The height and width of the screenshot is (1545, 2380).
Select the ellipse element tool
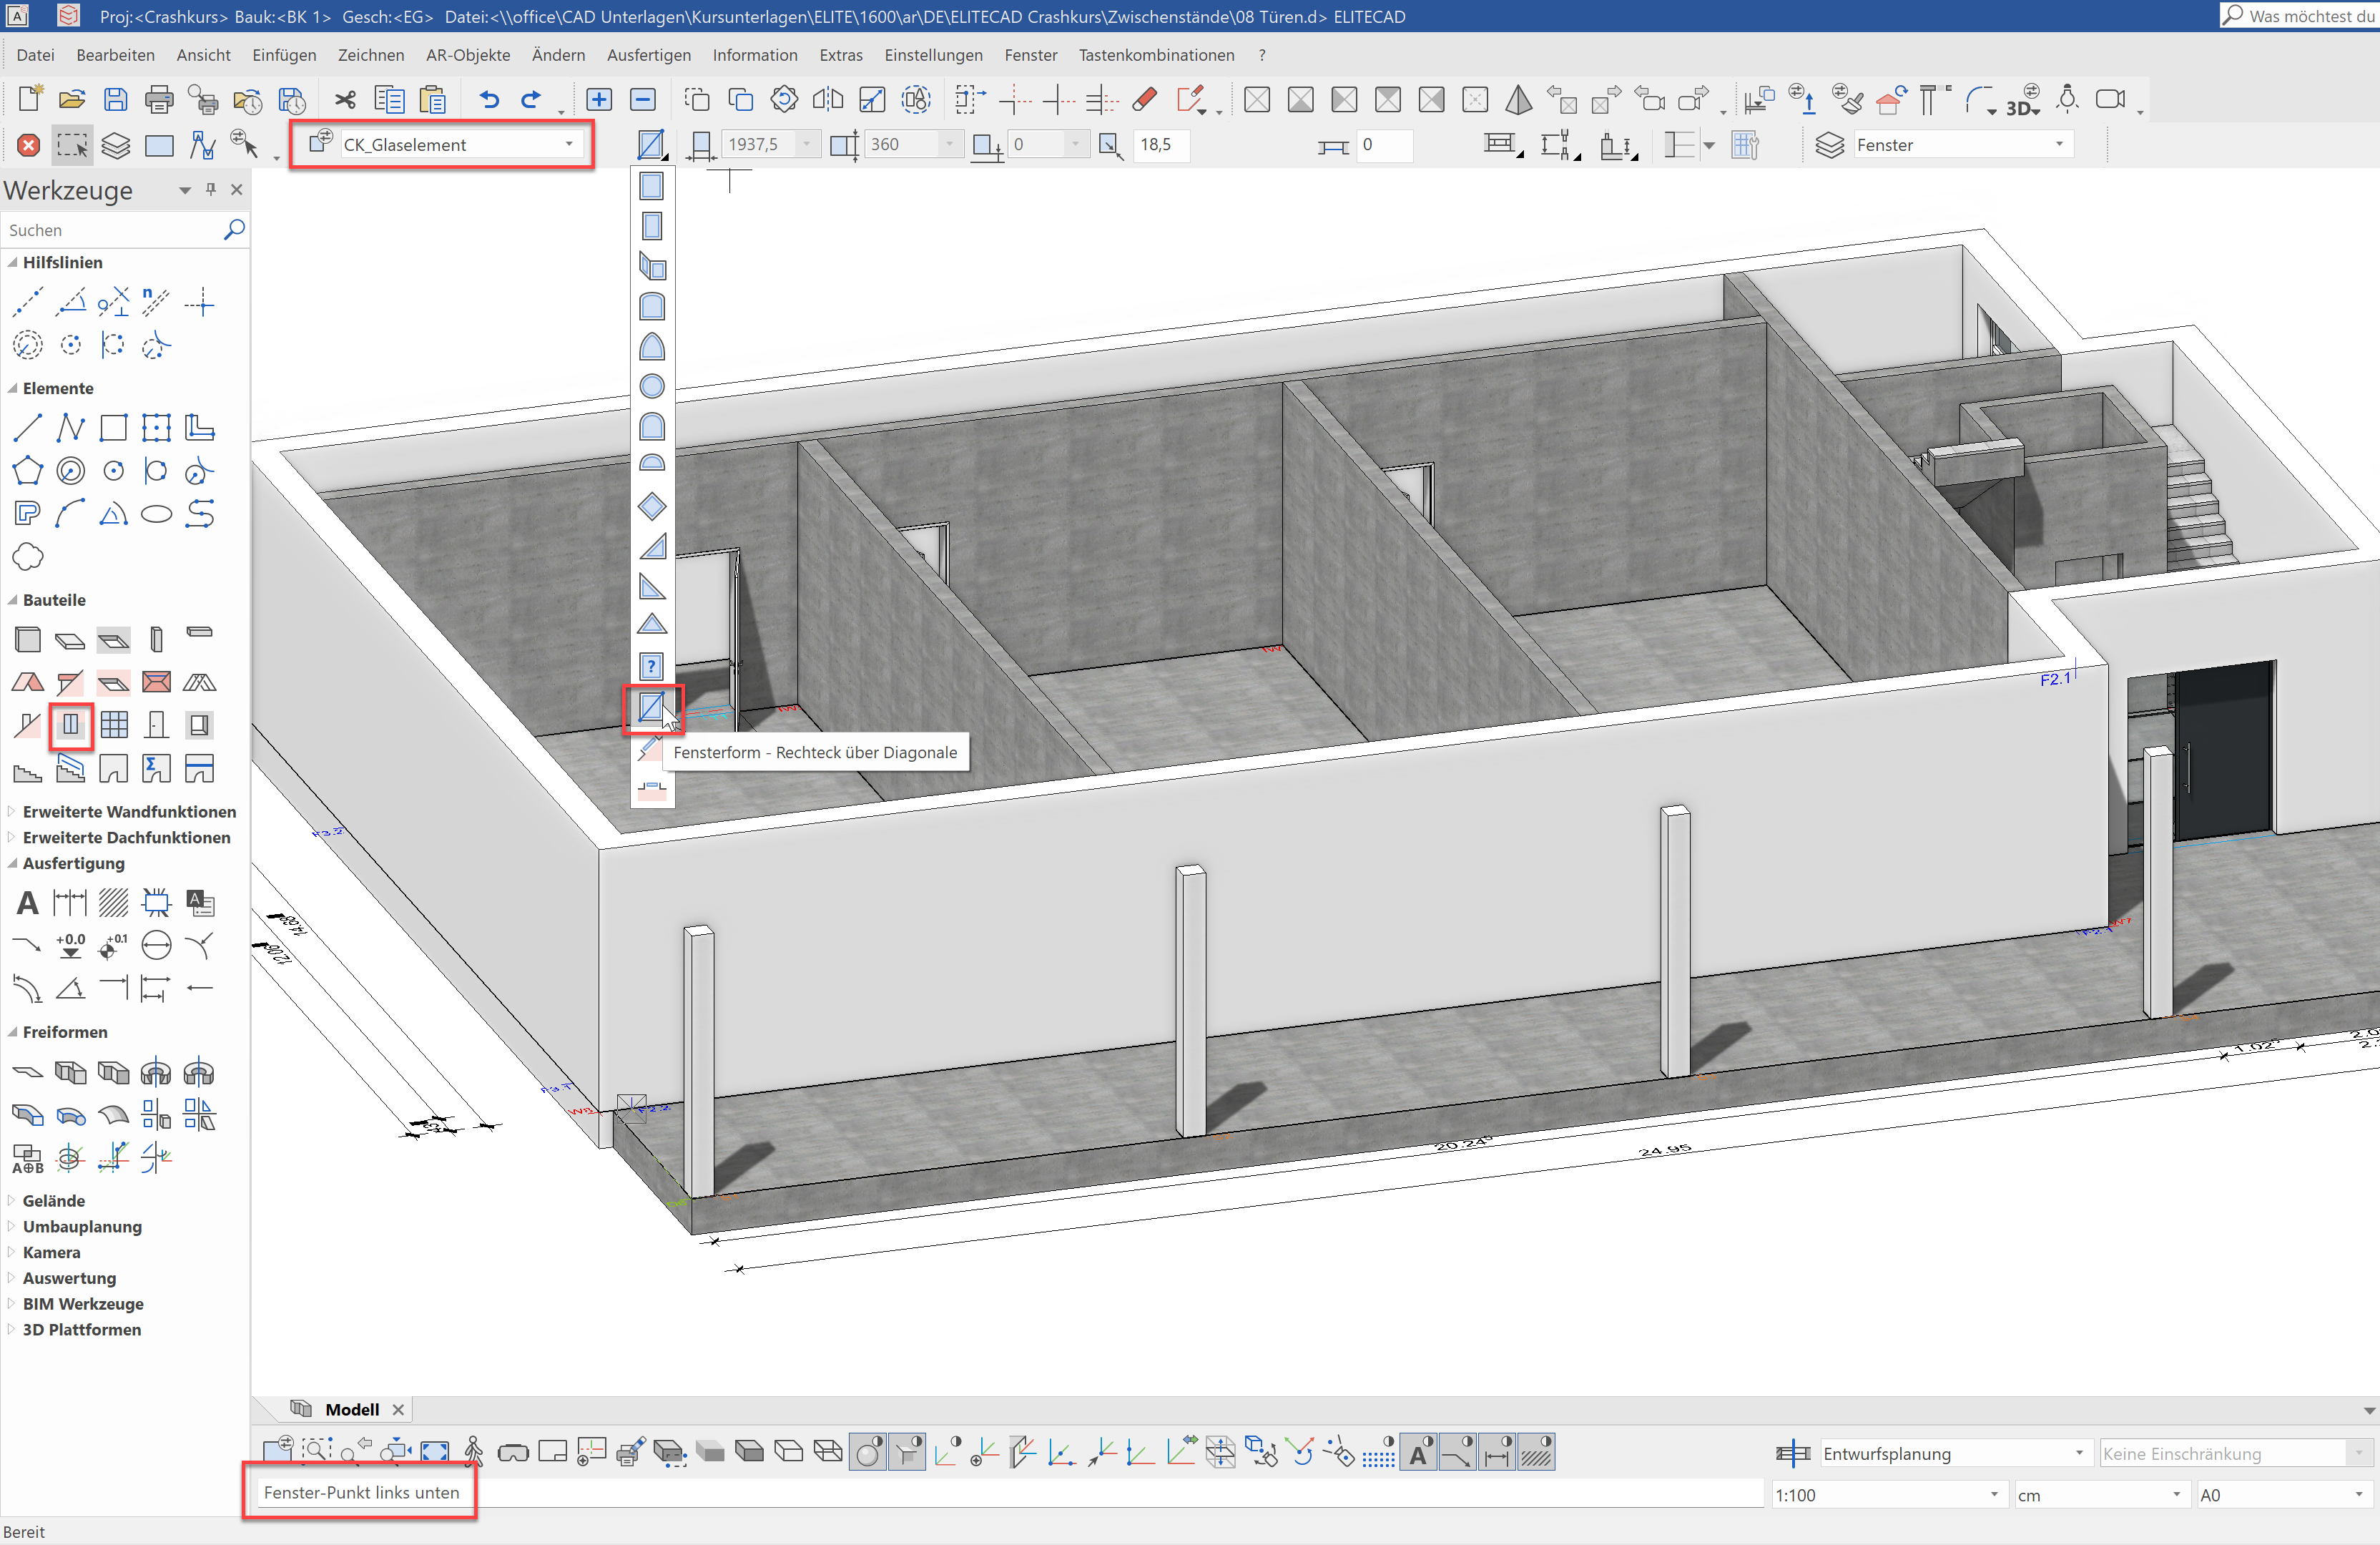click(x=156, y=514)
